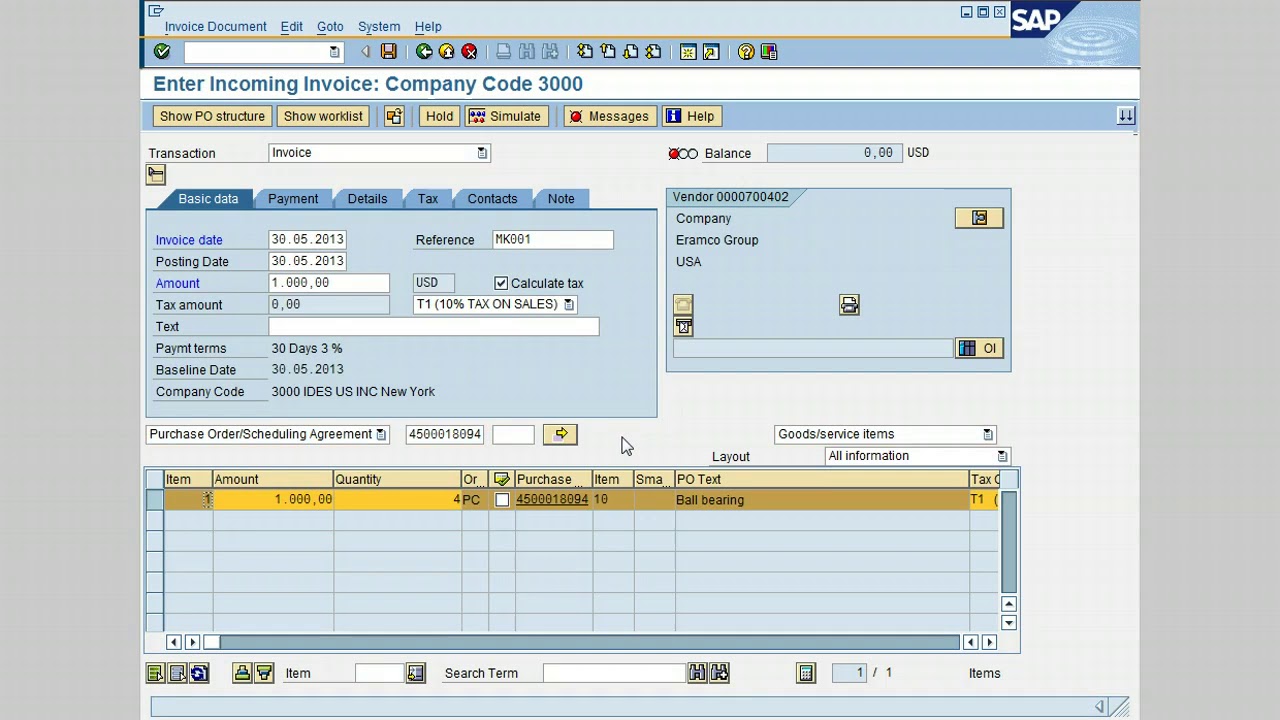1280x720 pixels.
Task: Tick the checkbox in the Ball bearing row
Action: coord(502,500)
